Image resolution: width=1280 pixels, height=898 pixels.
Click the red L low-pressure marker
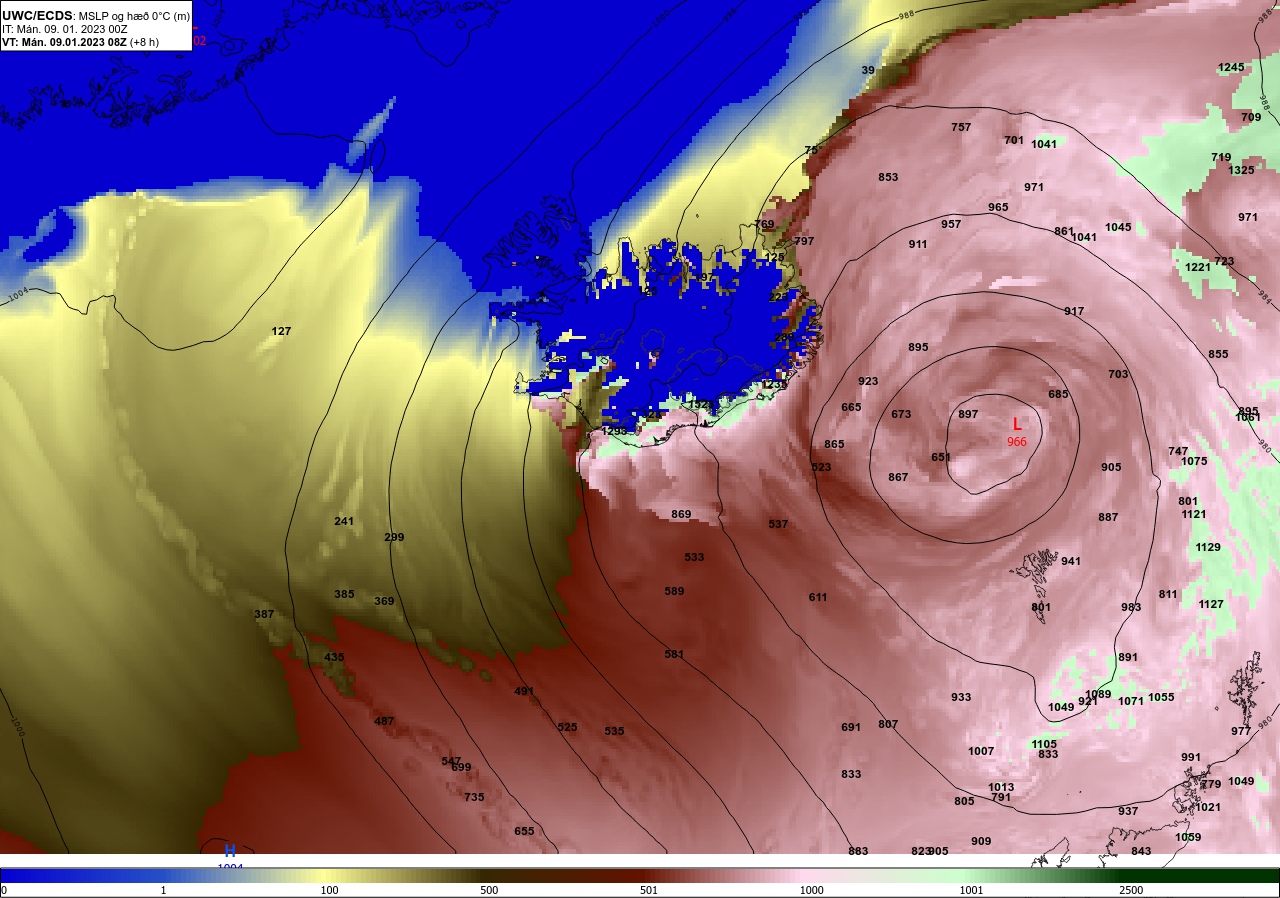click(x=1017, y=424)
